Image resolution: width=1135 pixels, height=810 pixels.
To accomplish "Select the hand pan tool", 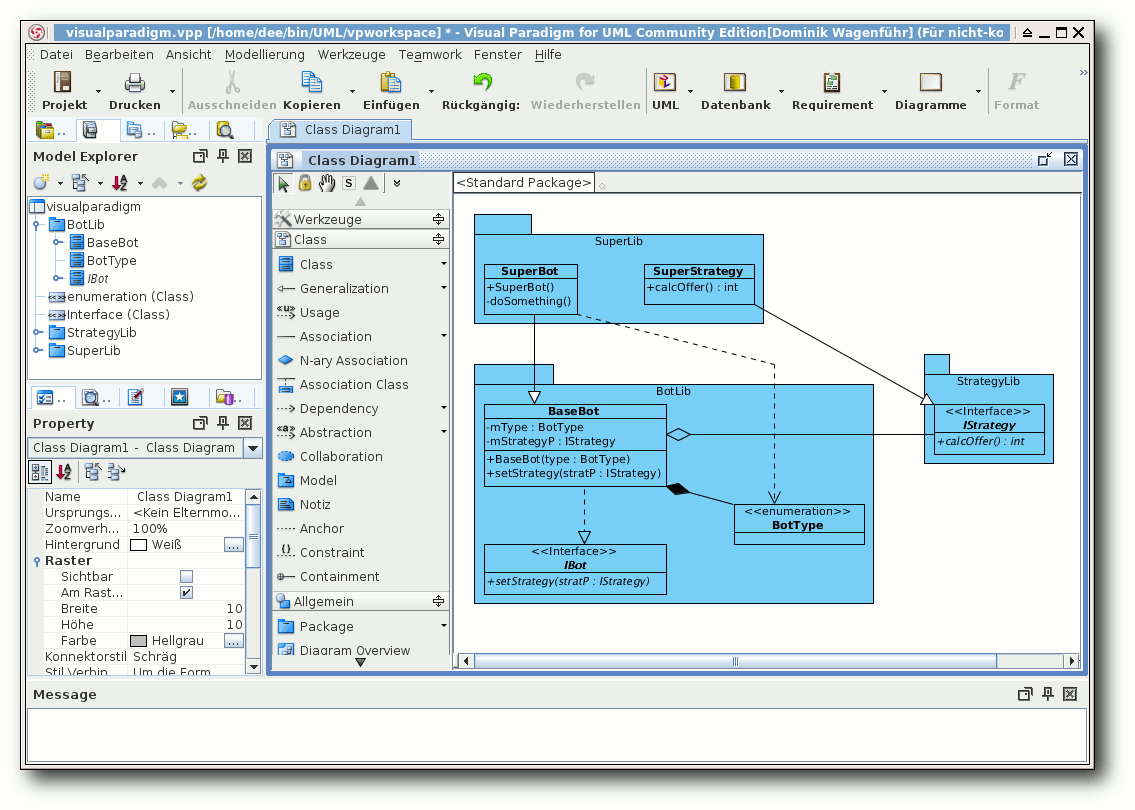I will pyautogui.click(x=327, y=183).
